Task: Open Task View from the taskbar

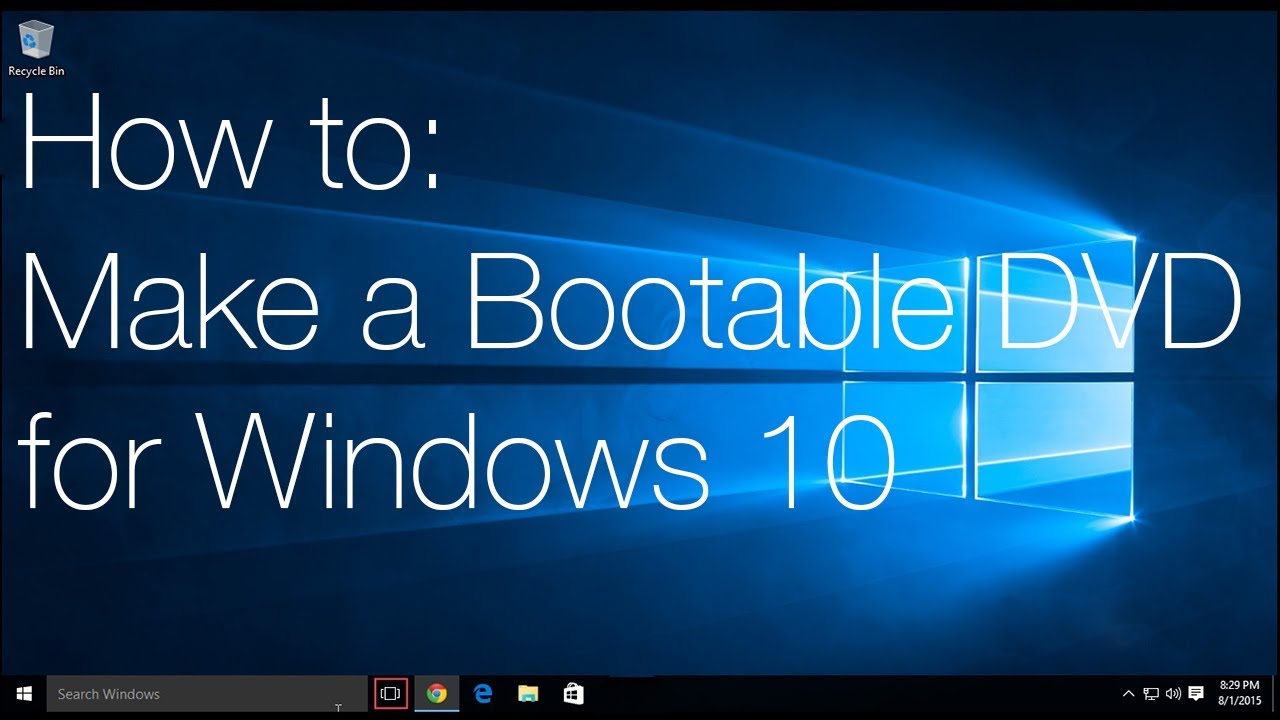Action: 391,693
